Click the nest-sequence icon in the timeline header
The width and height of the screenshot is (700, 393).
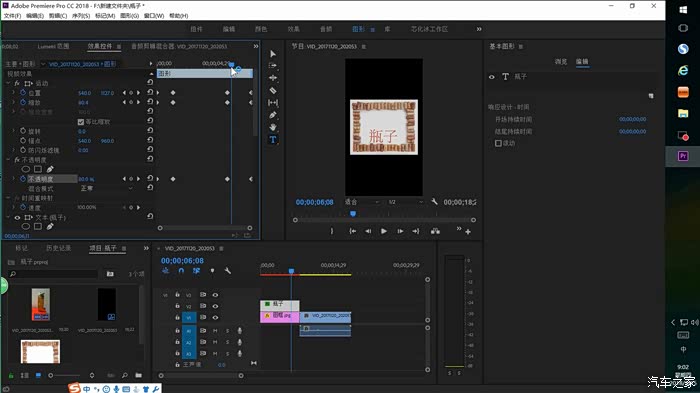(x=166, y=271)
